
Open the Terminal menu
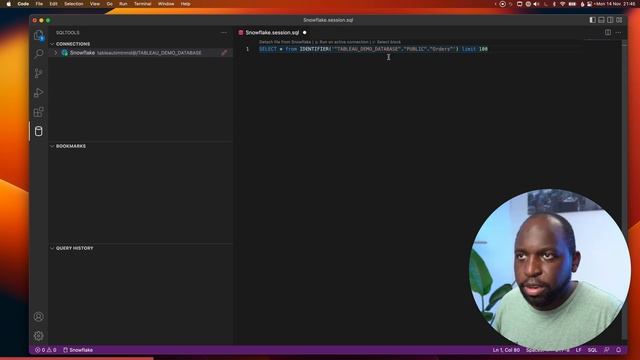[142, 4]
